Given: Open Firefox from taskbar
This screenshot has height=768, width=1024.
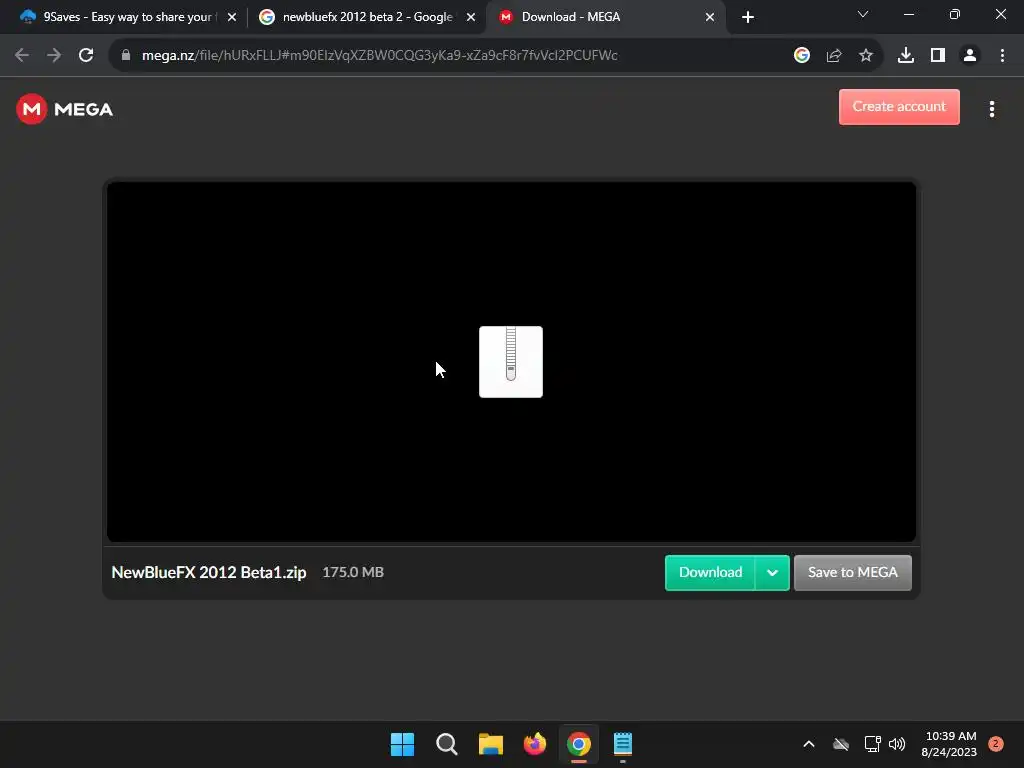Looking at the screenshot, I should [535, 744].
